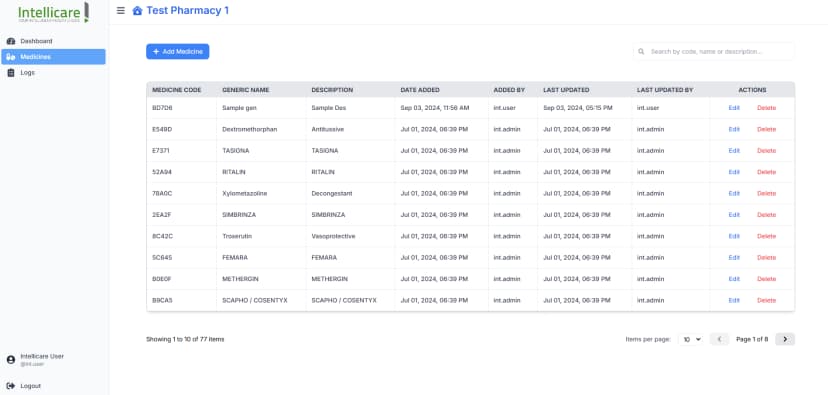
Task: Click the search magnifier icon
Action: [x=641, y=52]
